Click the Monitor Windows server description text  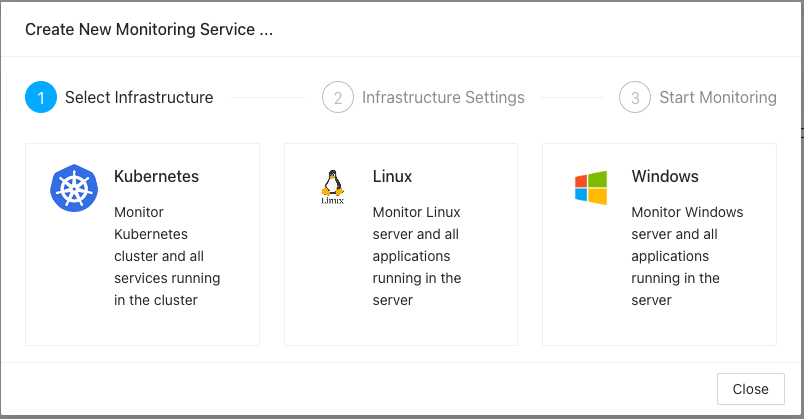click(x=686, y=256)
